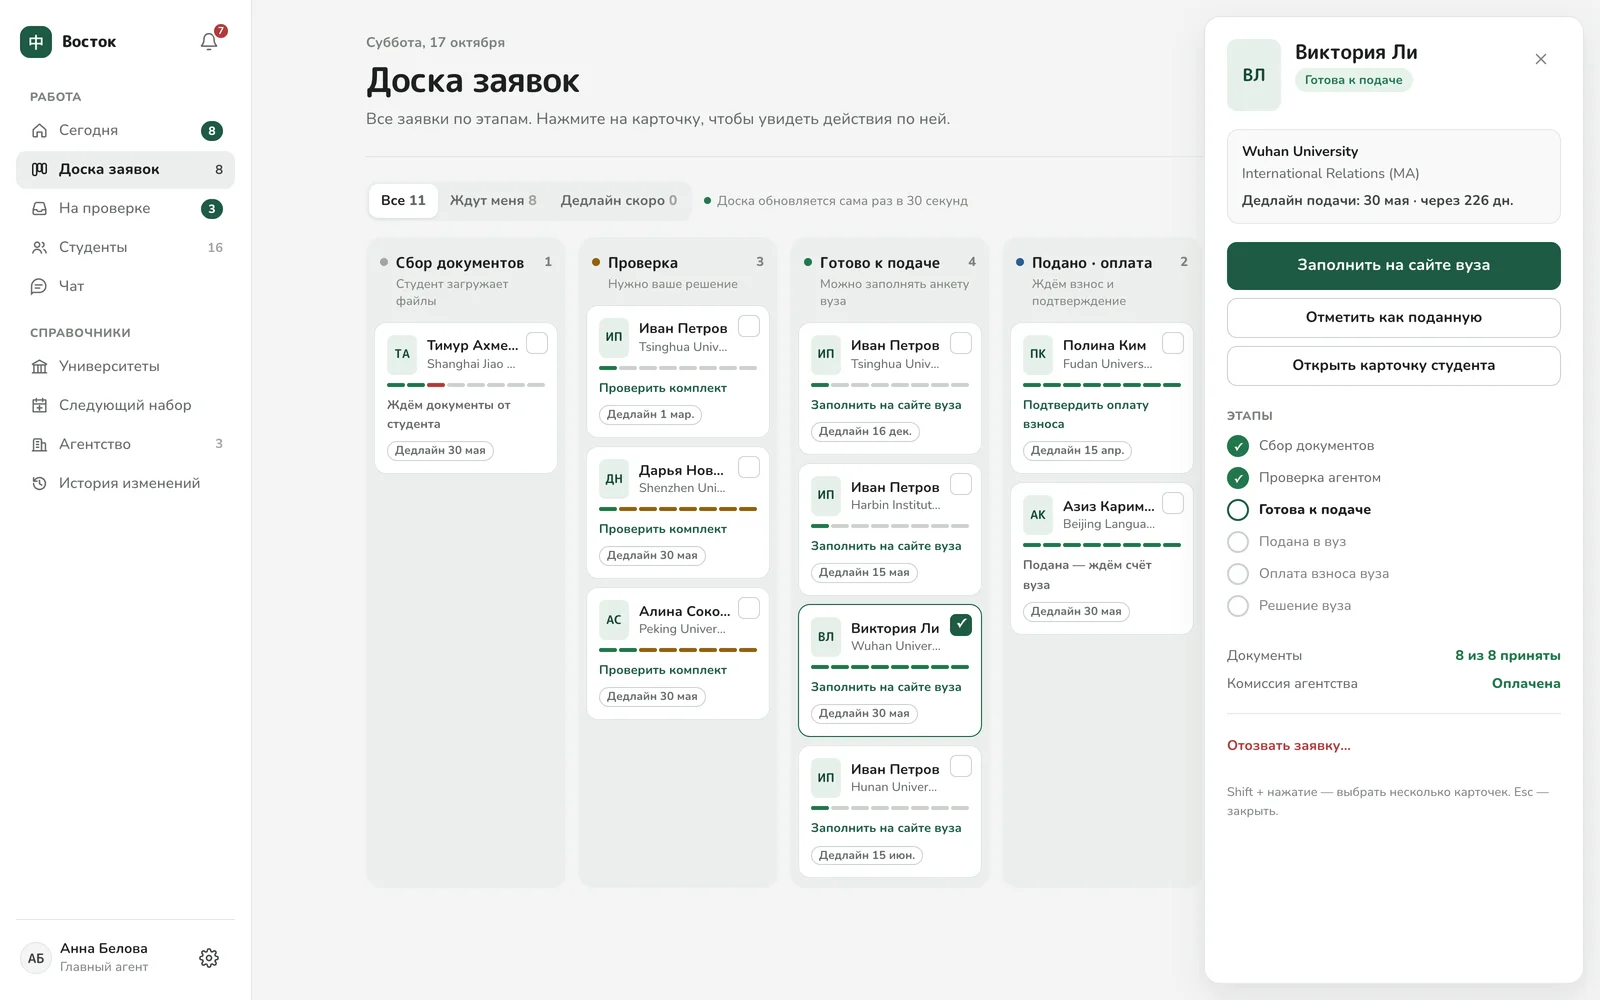Click Заполнить на сайте вуза on Hunan card

[886, 828]
